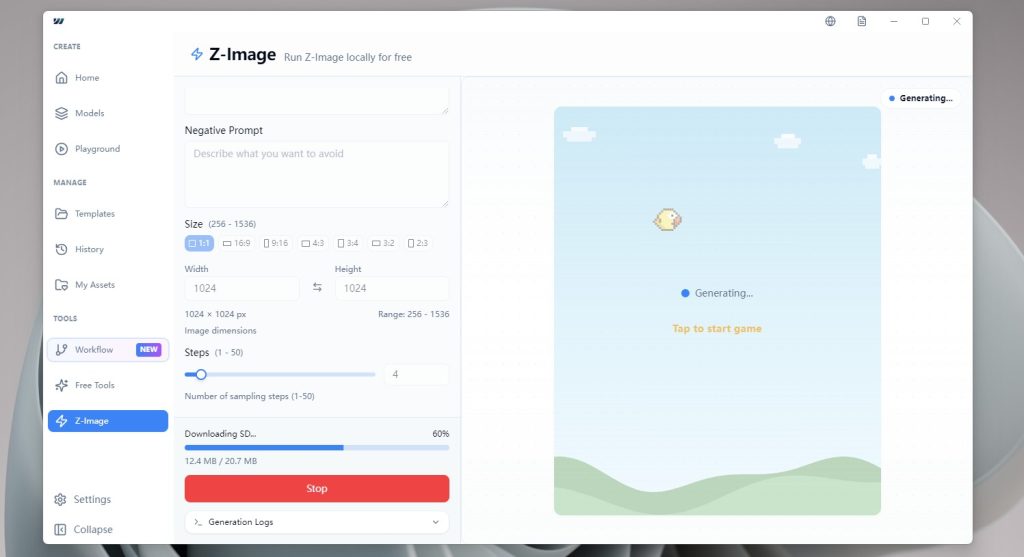Open the Home menu label
Screen dimensions: 1024x557
[87, 78]
